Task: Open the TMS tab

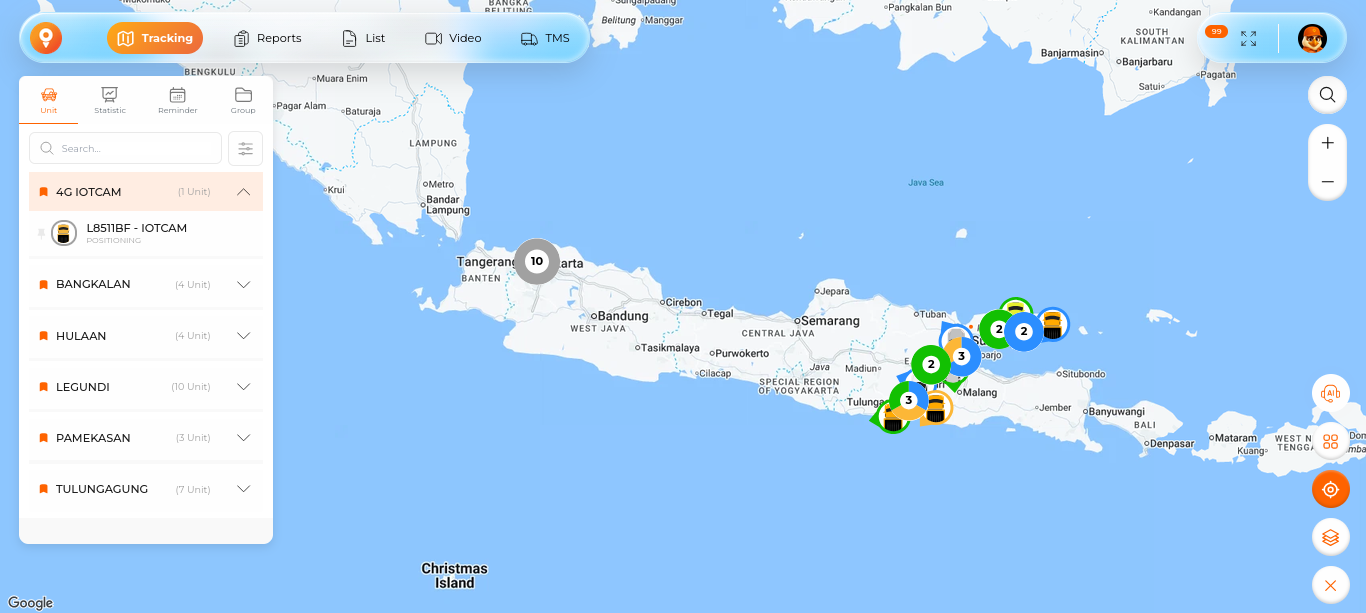Action: point(545,38)
